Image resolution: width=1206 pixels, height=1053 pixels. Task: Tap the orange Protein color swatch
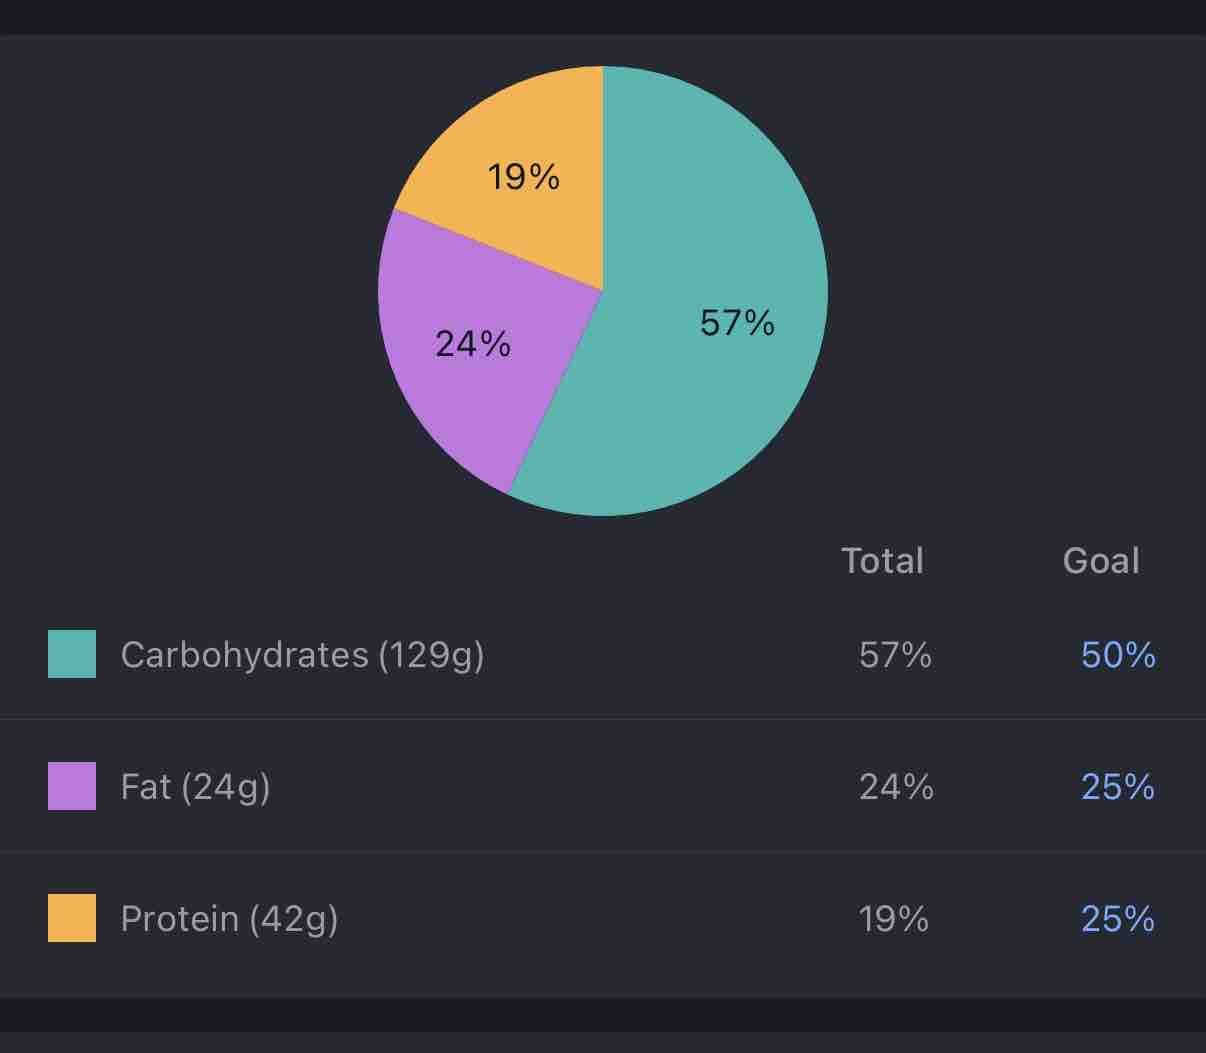(72, 918)
